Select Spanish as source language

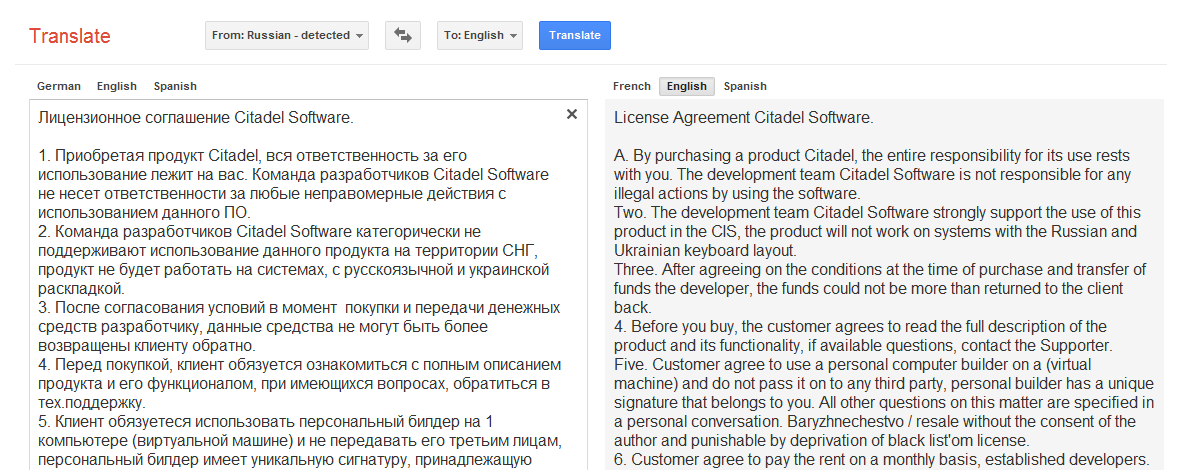click(175, 86)
